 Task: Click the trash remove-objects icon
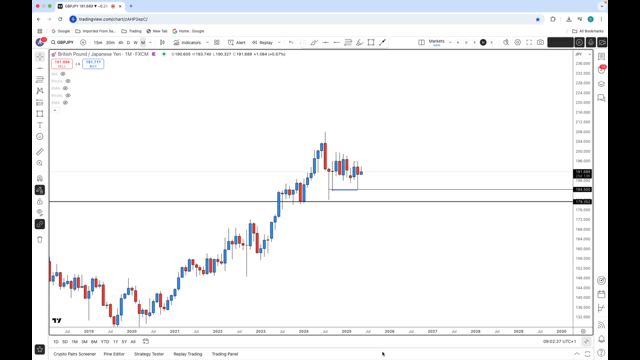click(x=40, y=240)
